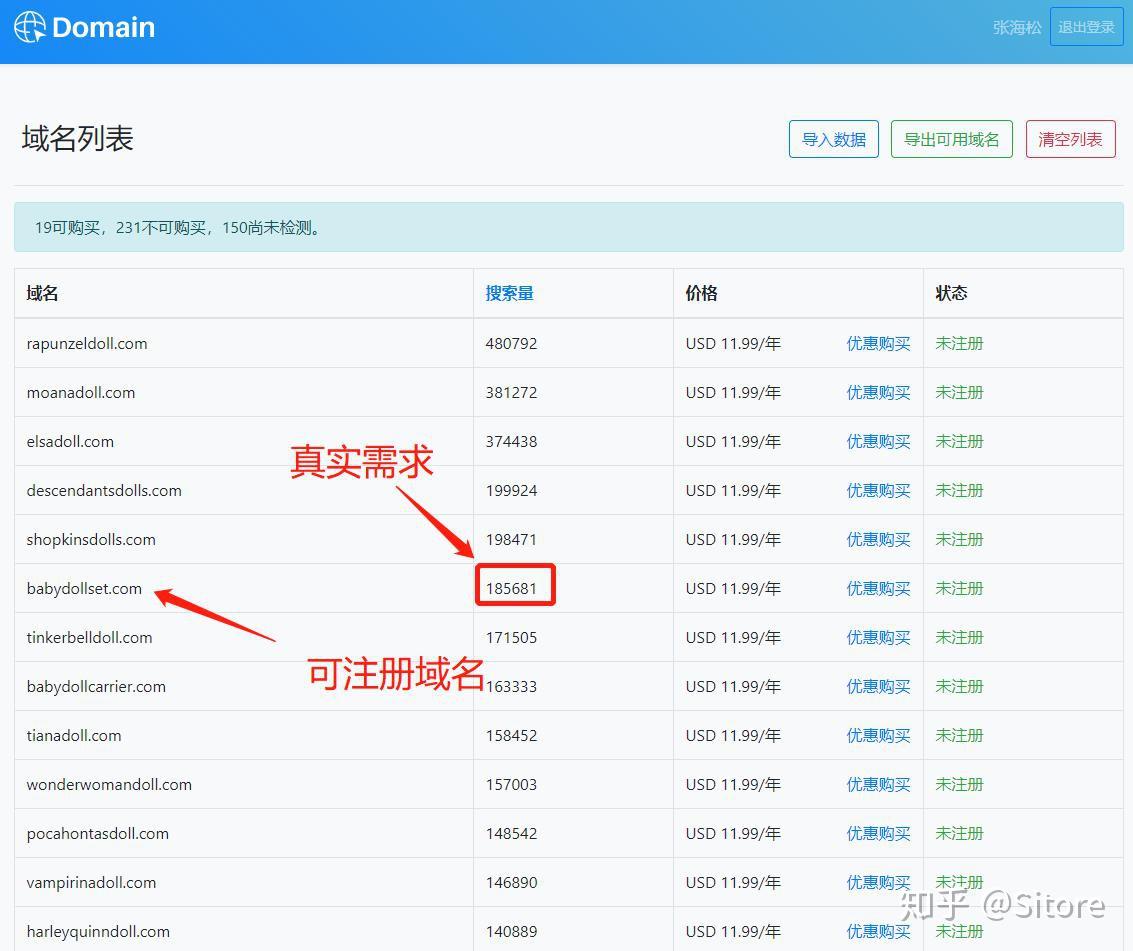This screenshot has height=951, width=1133.
Task: Click the 域名 column header
Action: point(43,293)
